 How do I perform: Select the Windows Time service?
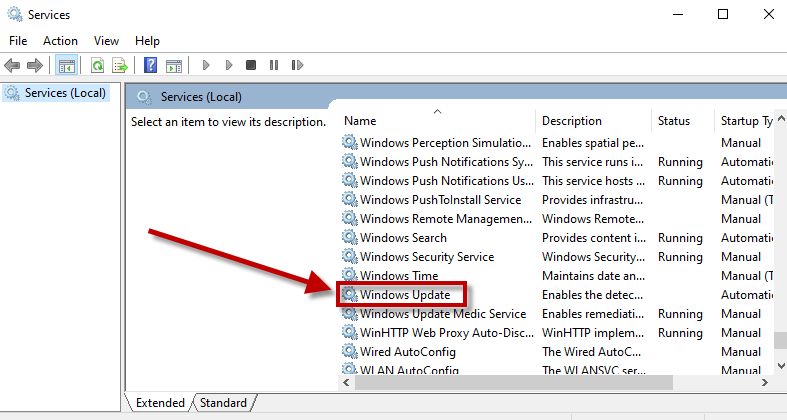(557, 275)
